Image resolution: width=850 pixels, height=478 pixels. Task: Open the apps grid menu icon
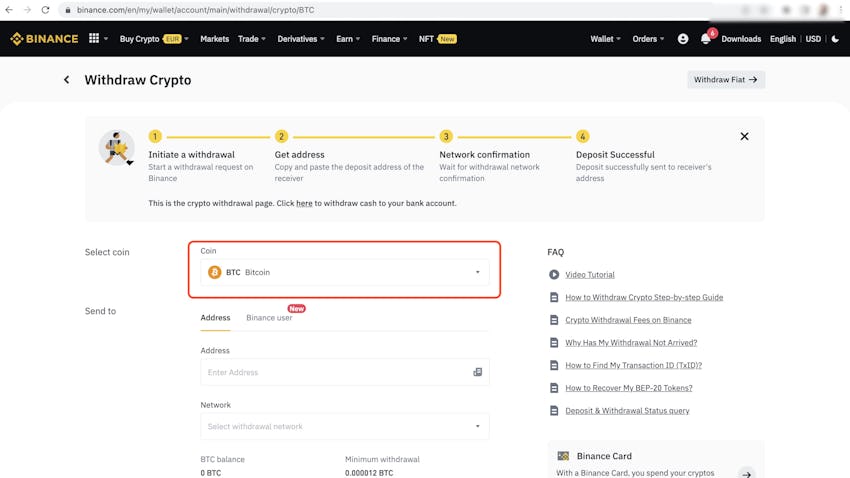coord(94,39)
